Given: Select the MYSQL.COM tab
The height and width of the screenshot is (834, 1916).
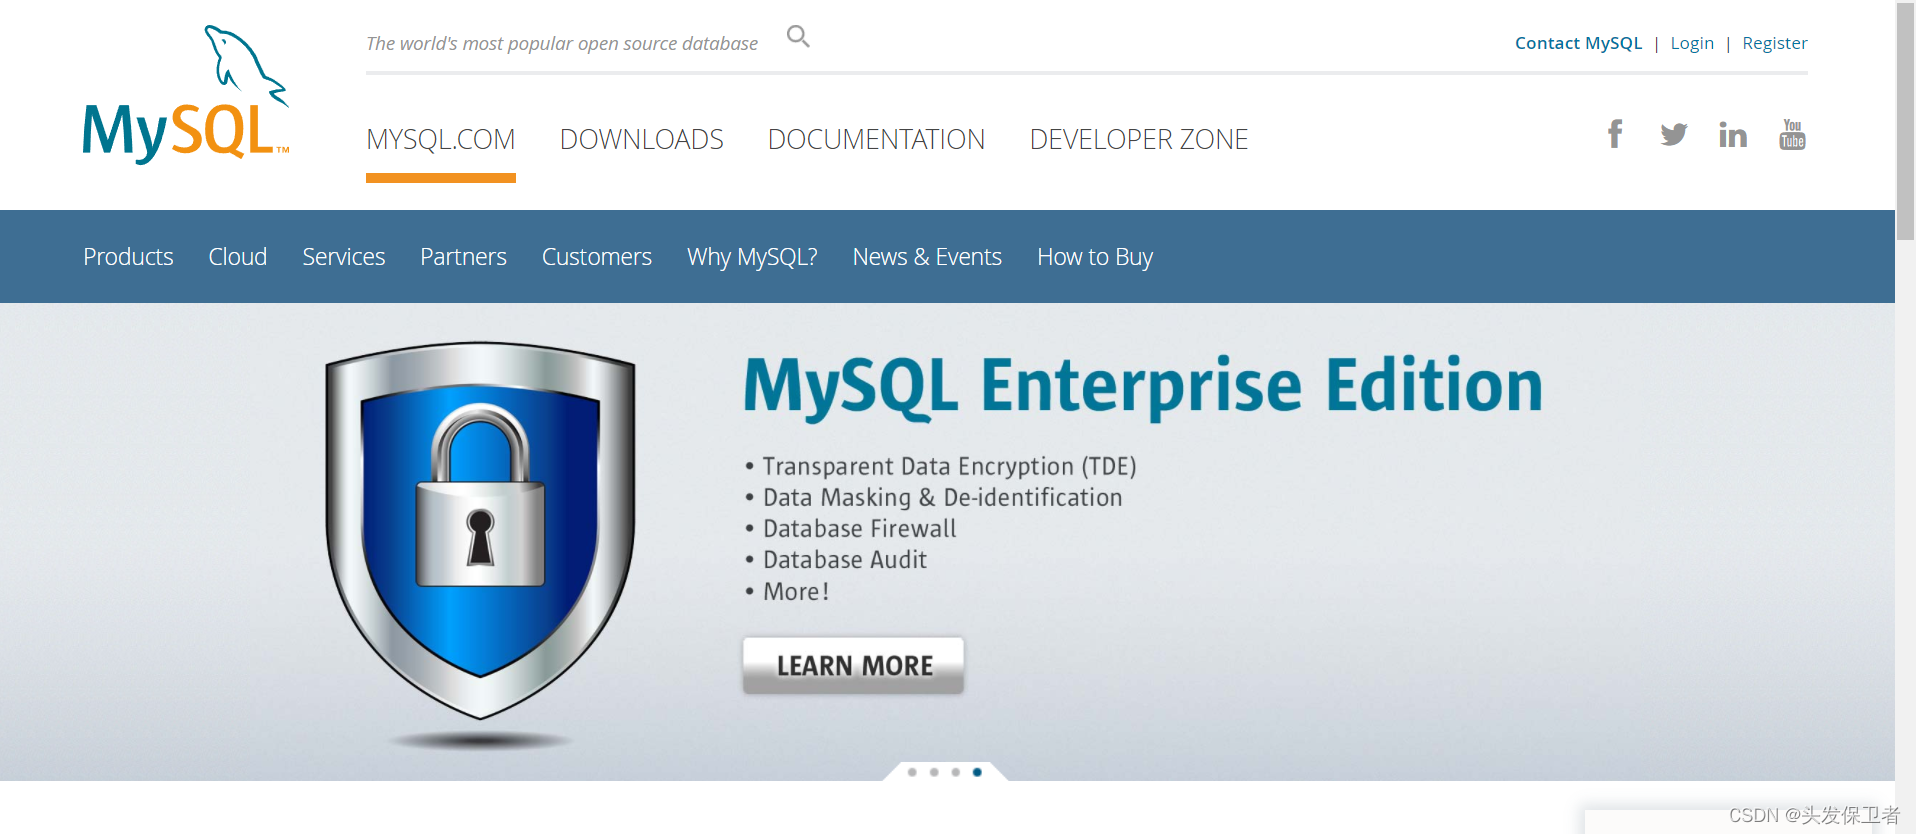Looking at the screenshot, I should pos(441,140).
